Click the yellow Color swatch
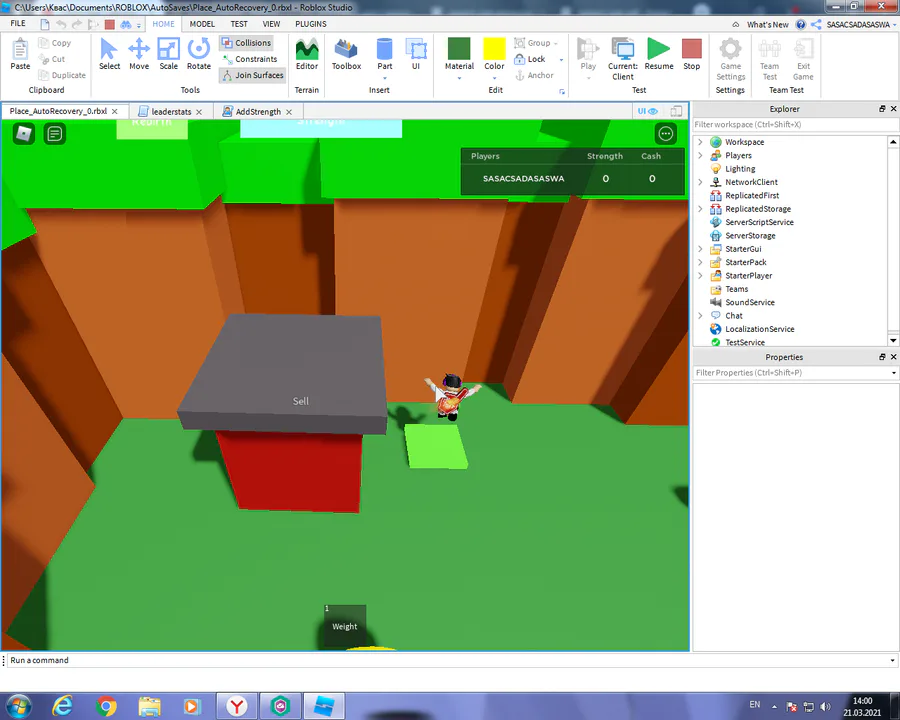The width and height of the screenshot is (900, 720). click(494, 48)
